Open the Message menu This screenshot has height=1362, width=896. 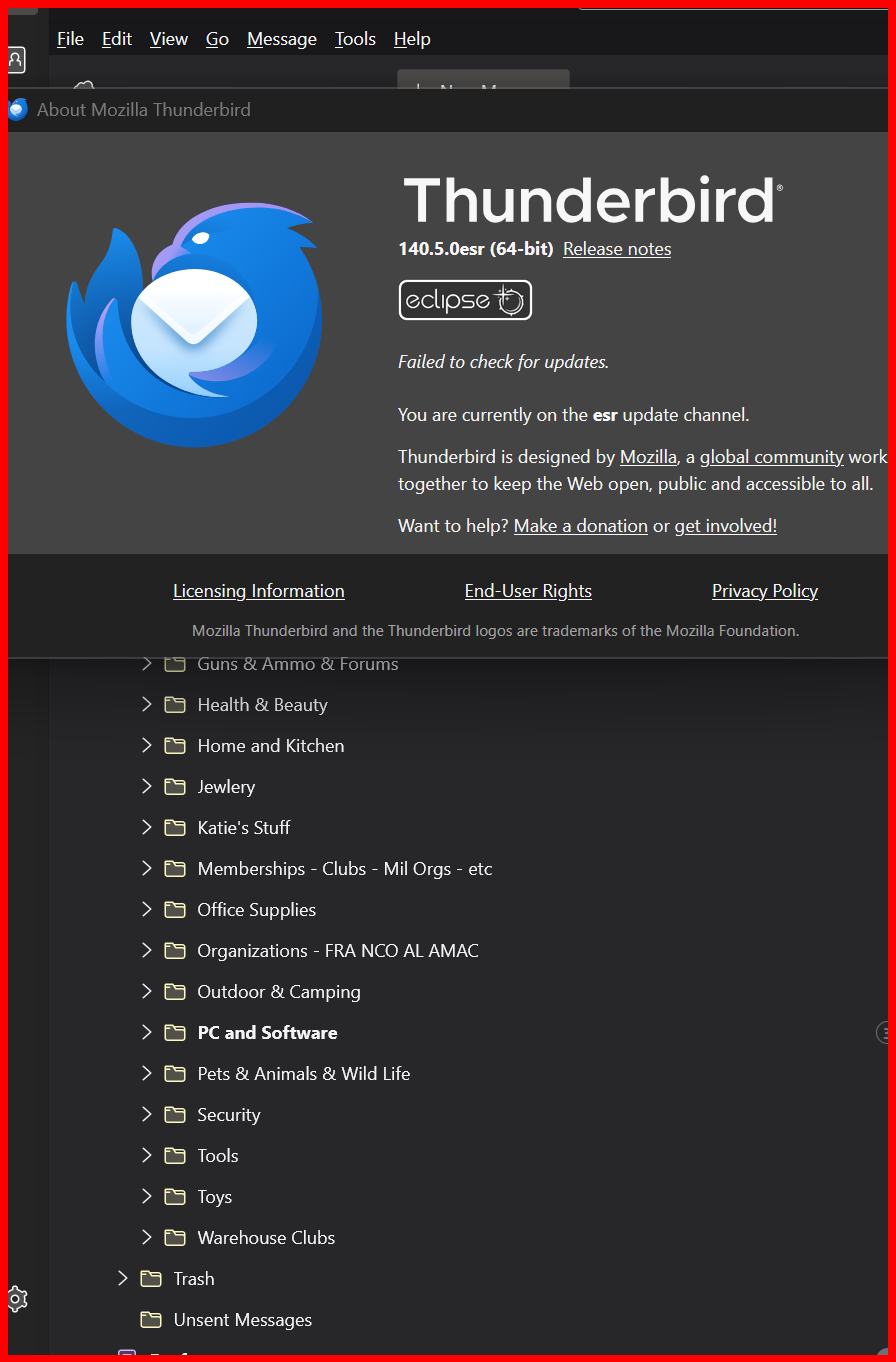[x=282, y=39]
